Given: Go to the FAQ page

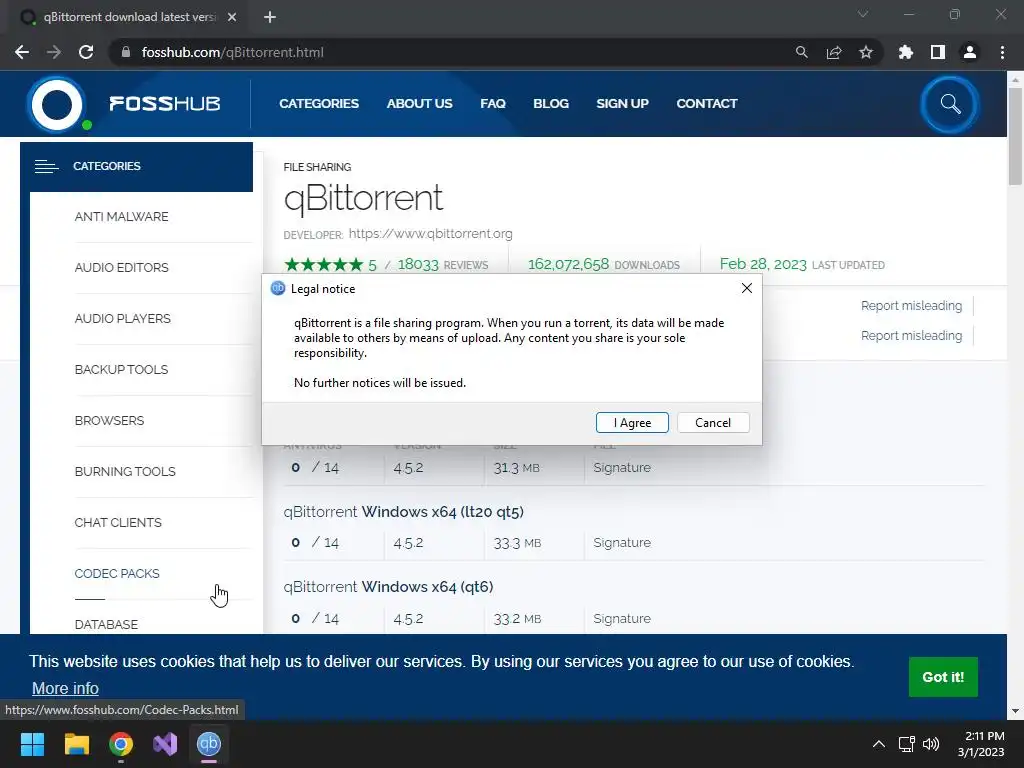Looking at the screenshot, I should pyautogui.click(x=493, y=104).
